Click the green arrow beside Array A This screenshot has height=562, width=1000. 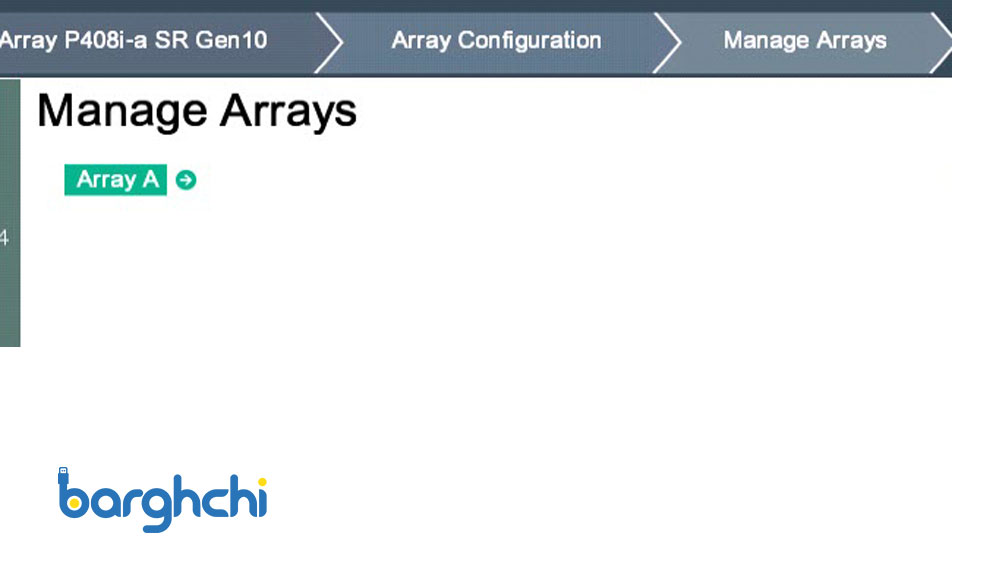[186, 180]
